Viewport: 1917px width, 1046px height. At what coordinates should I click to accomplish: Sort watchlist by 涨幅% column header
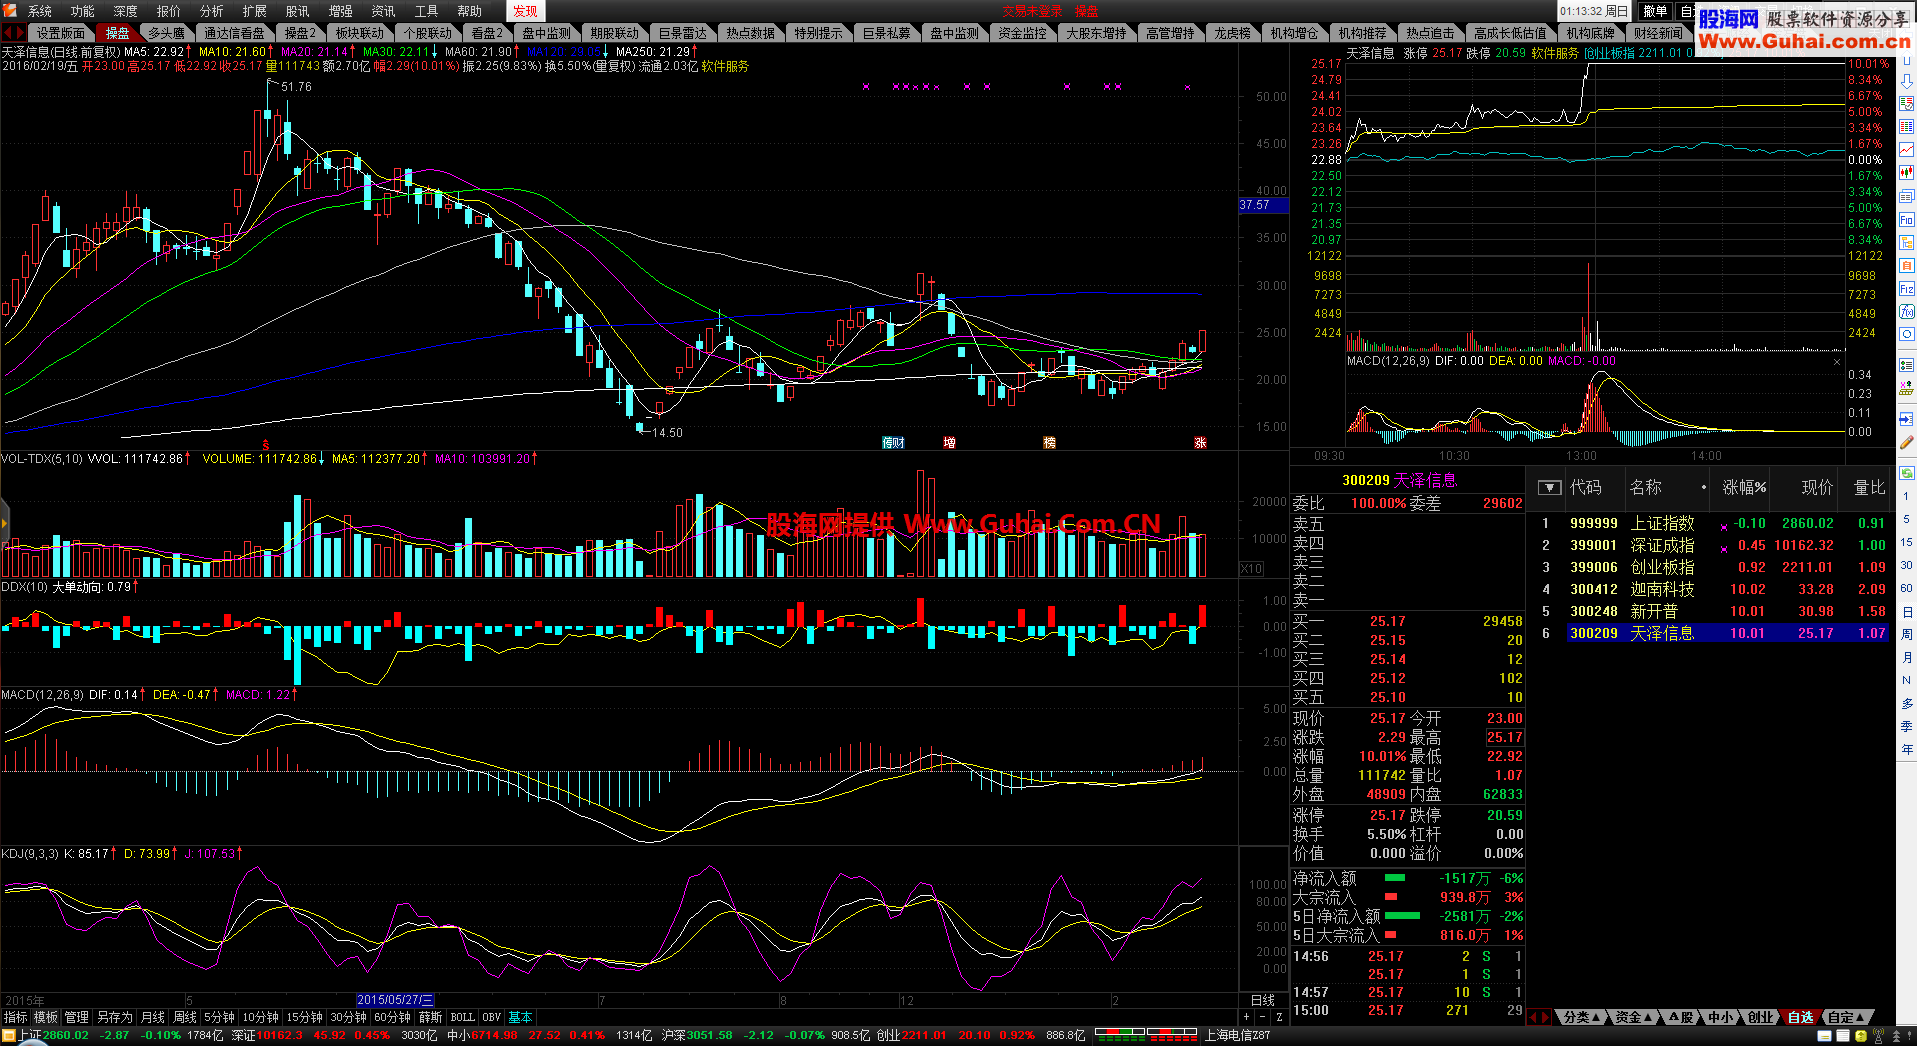pyautogui.click(x=1744, y=488)
